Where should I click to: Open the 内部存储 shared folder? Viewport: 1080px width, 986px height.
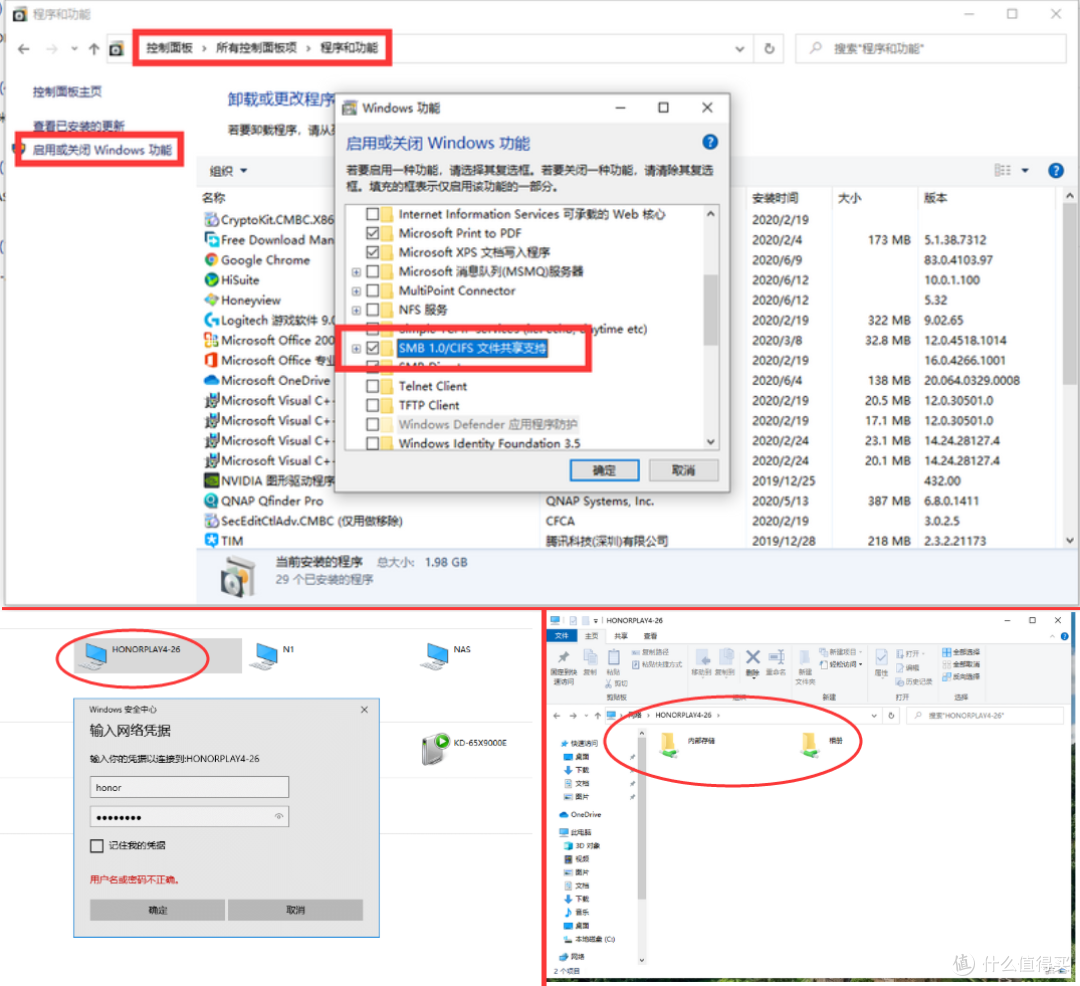687,744
